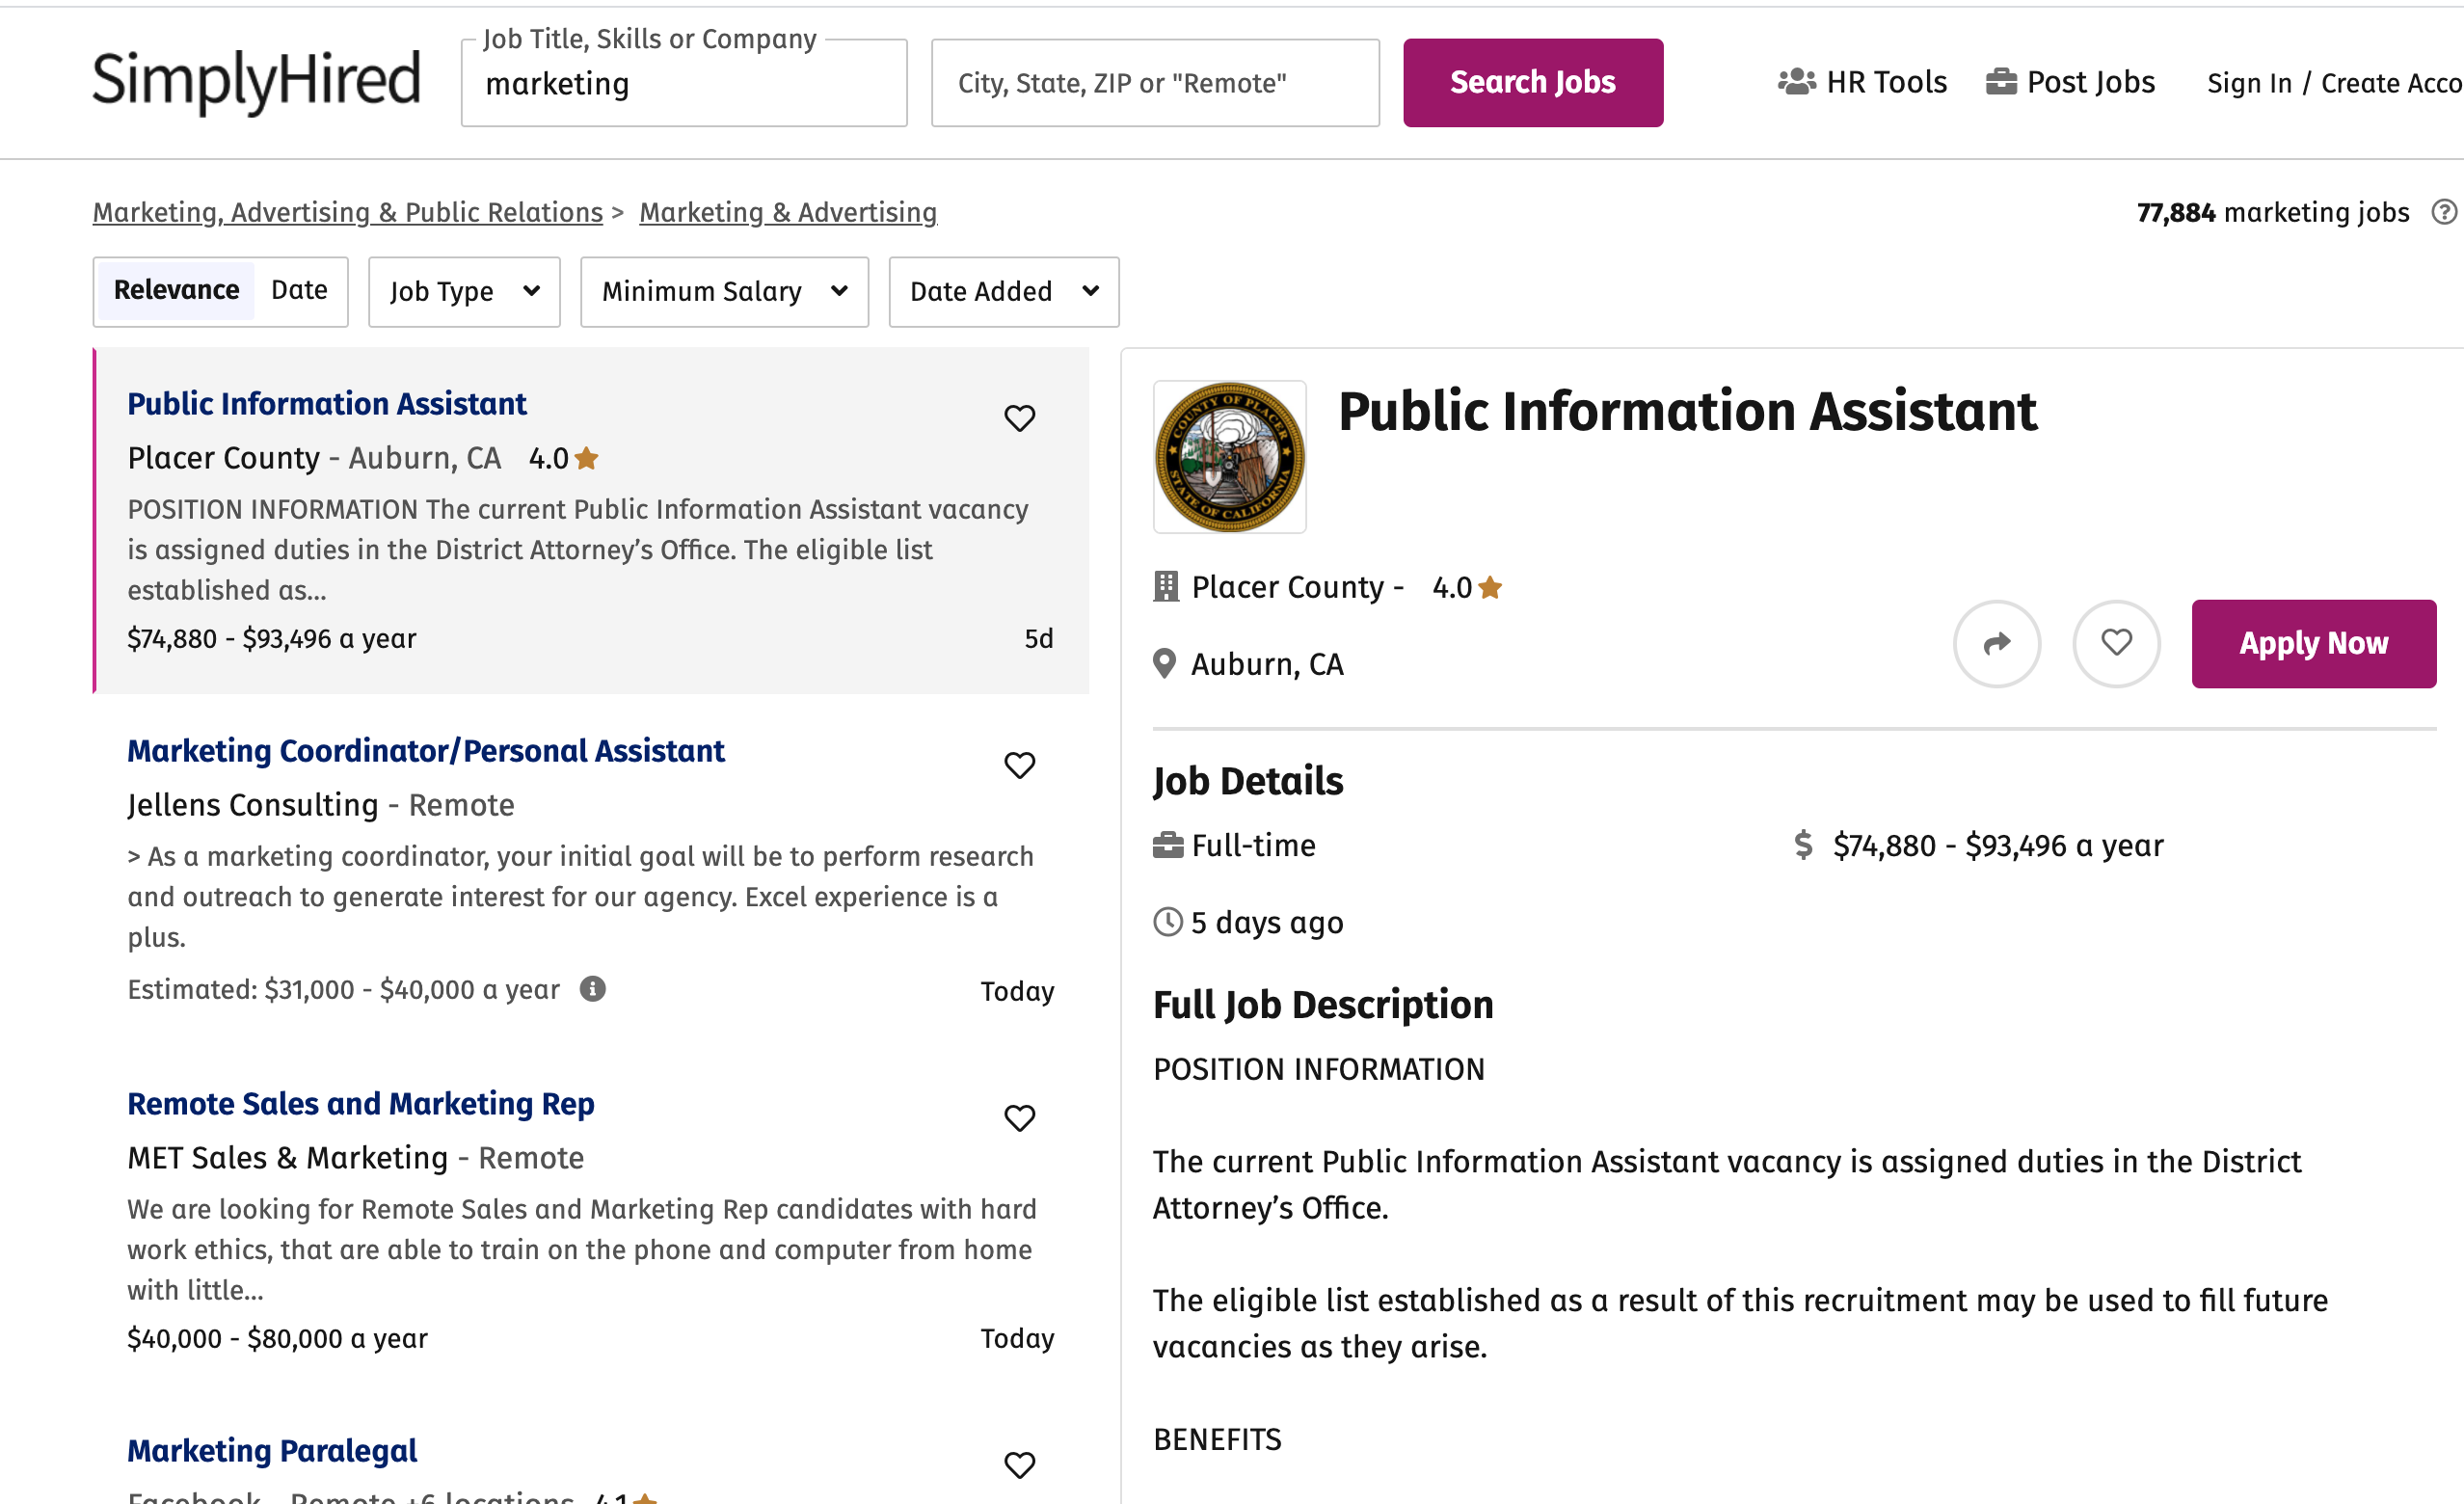
Task: Sort results by Date
Action: pyautogui.click(x=299, y=290)
